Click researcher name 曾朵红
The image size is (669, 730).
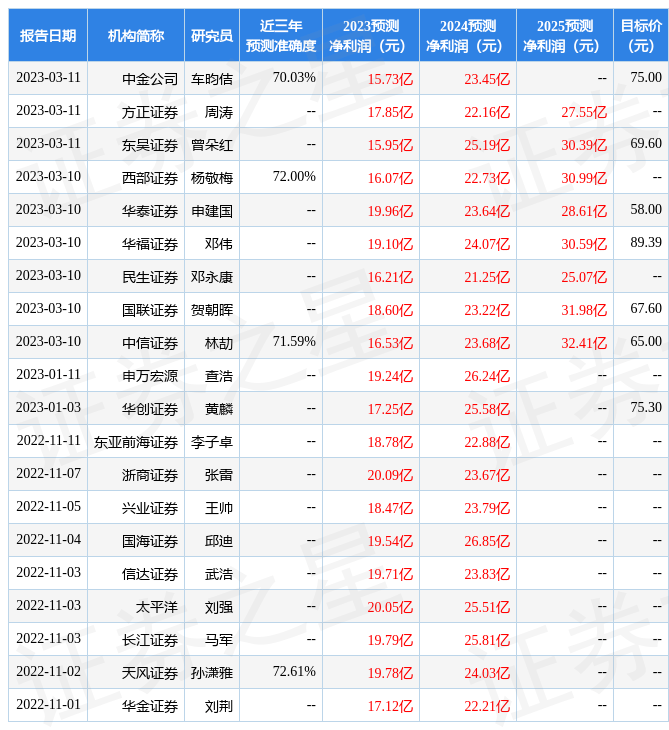(x=212, y=145)
